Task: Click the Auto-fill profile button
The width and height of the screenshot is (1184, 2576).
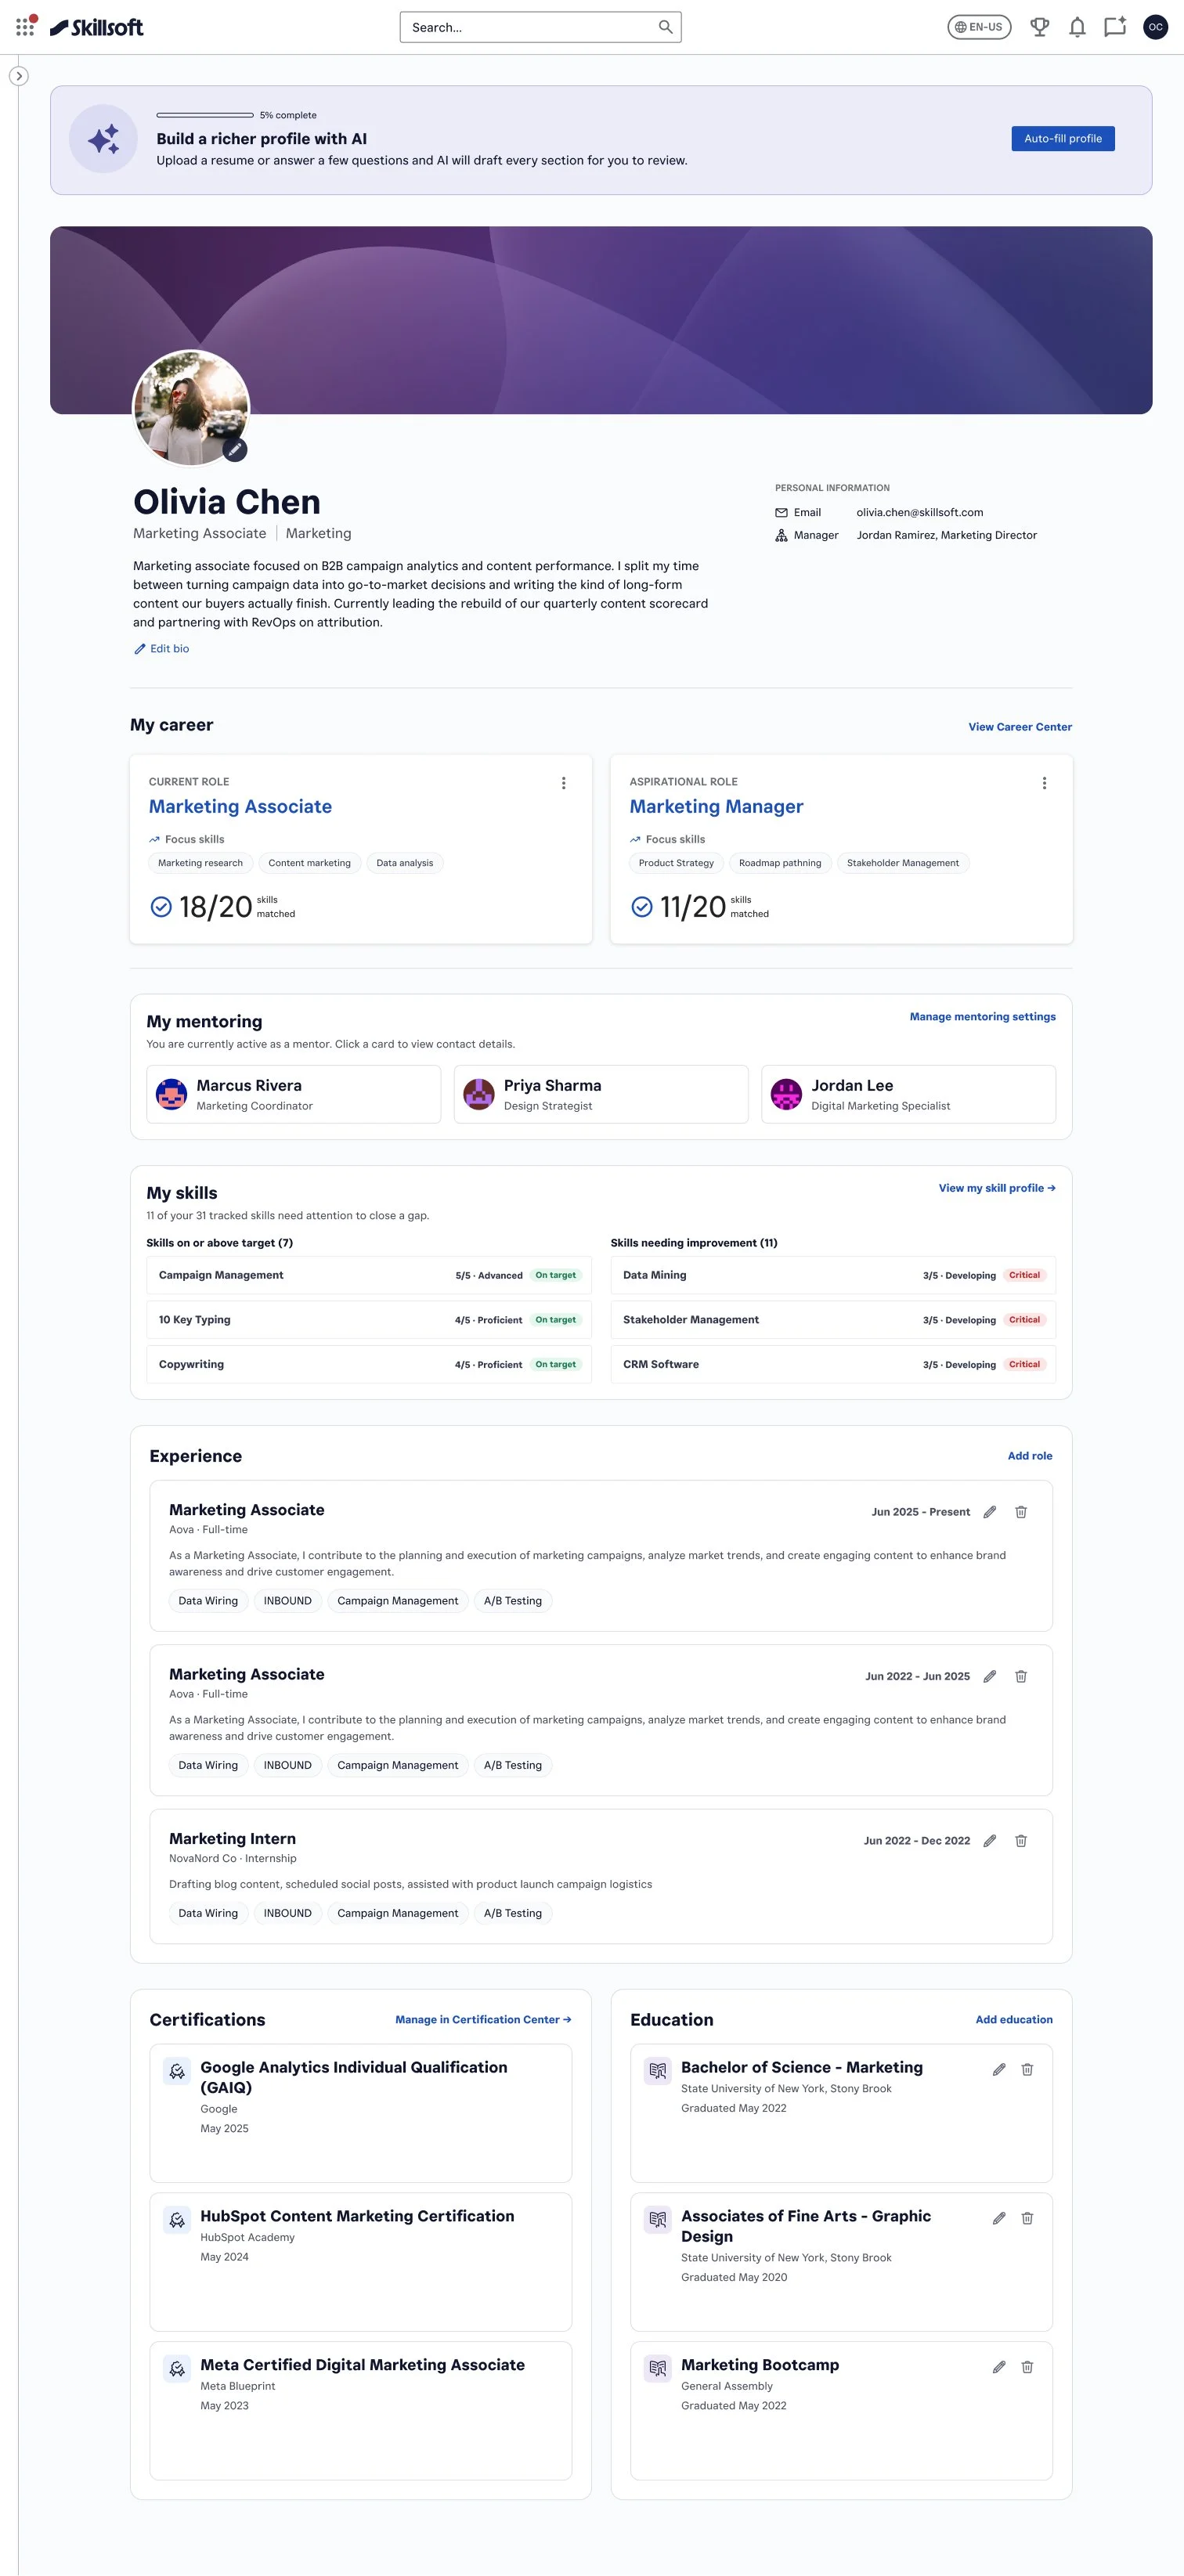Action: pyautogui.click(x=1062, y=139)
